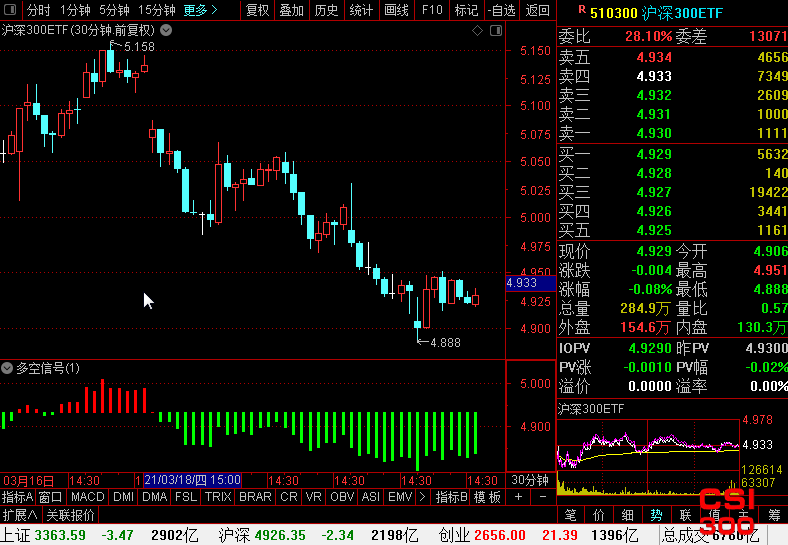The width and height of the screenshot is (788, 545).
Task: Expand the 扩展 panel
Action: point(20,515)
